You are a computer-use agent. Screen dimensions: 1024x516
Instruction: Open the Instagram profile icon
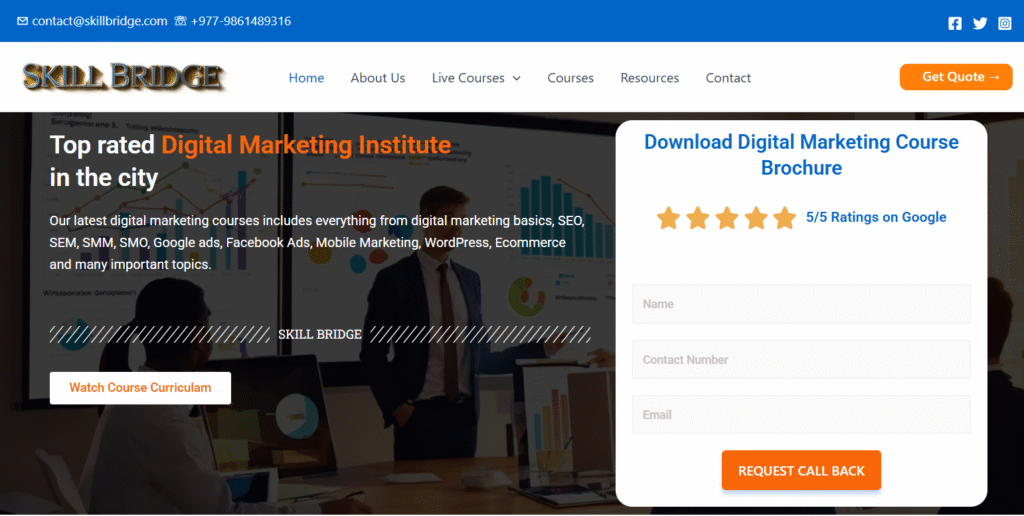click(1005, 23)
